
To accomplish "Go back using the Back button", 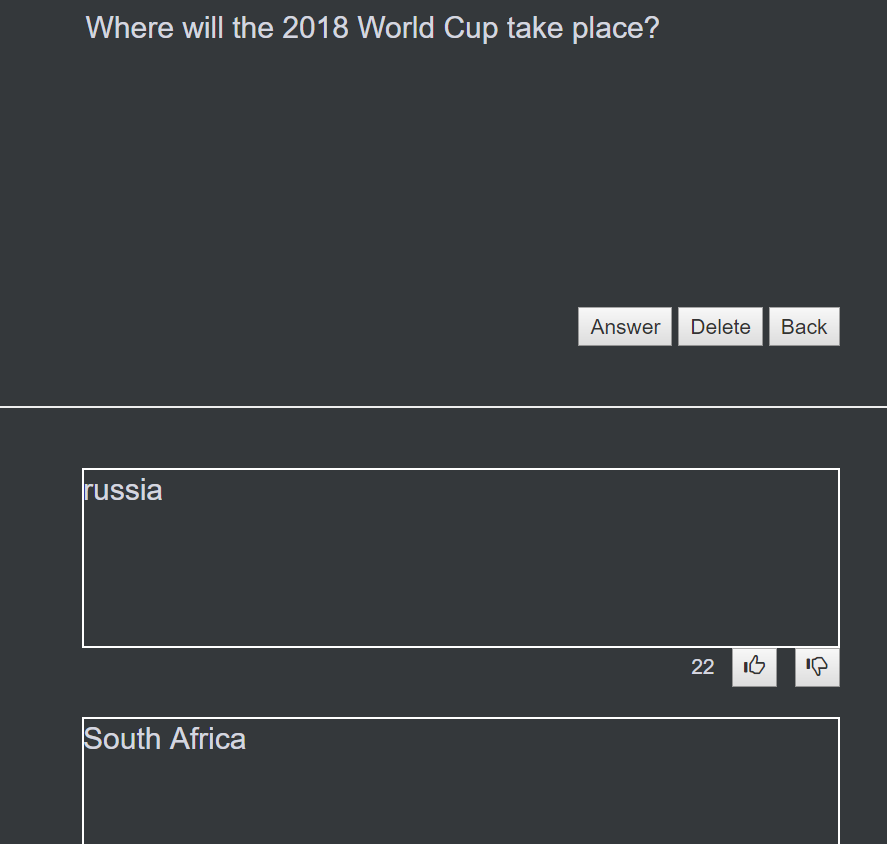I will (804, 326).
